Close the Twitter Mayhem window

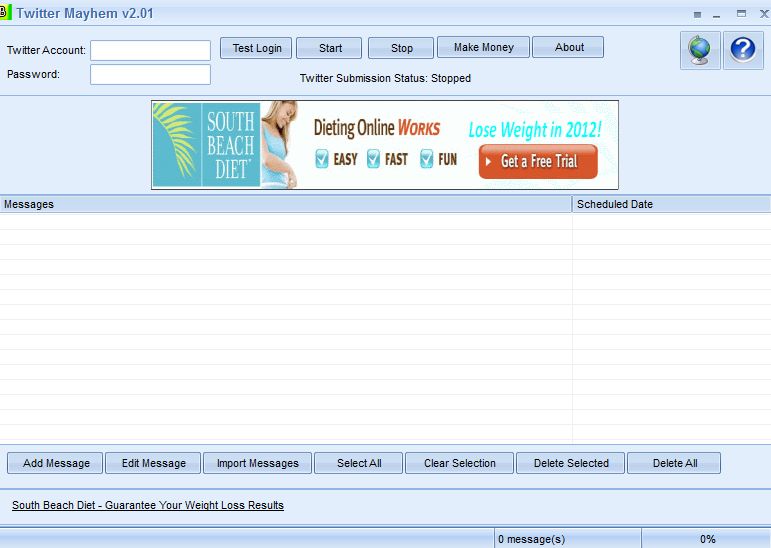click(x=765, y=14)
